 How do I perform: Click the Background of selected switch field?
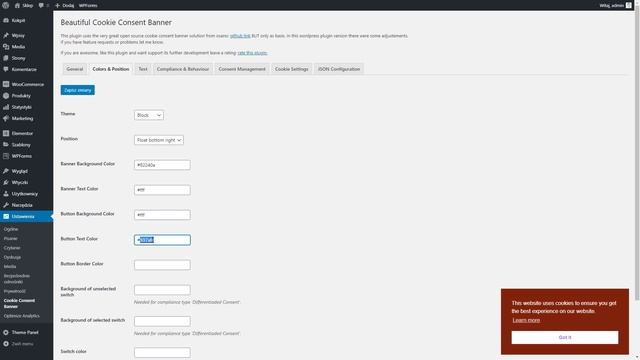click(x=162, y=321)
